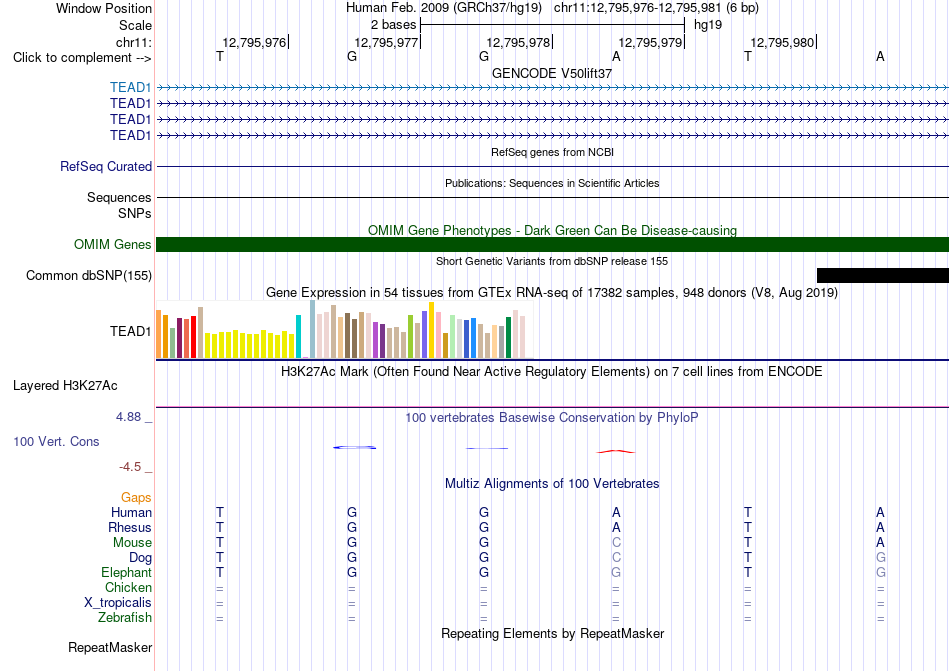Click position label 12,795,980 on ruler

tap(782, 42)
